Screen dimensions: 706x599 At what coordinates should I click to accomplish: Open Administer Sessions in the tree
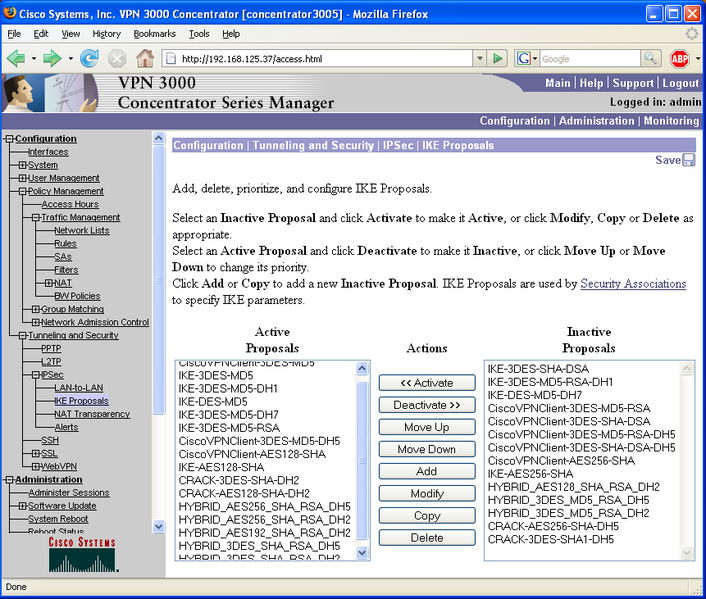[x=69, y=493]
